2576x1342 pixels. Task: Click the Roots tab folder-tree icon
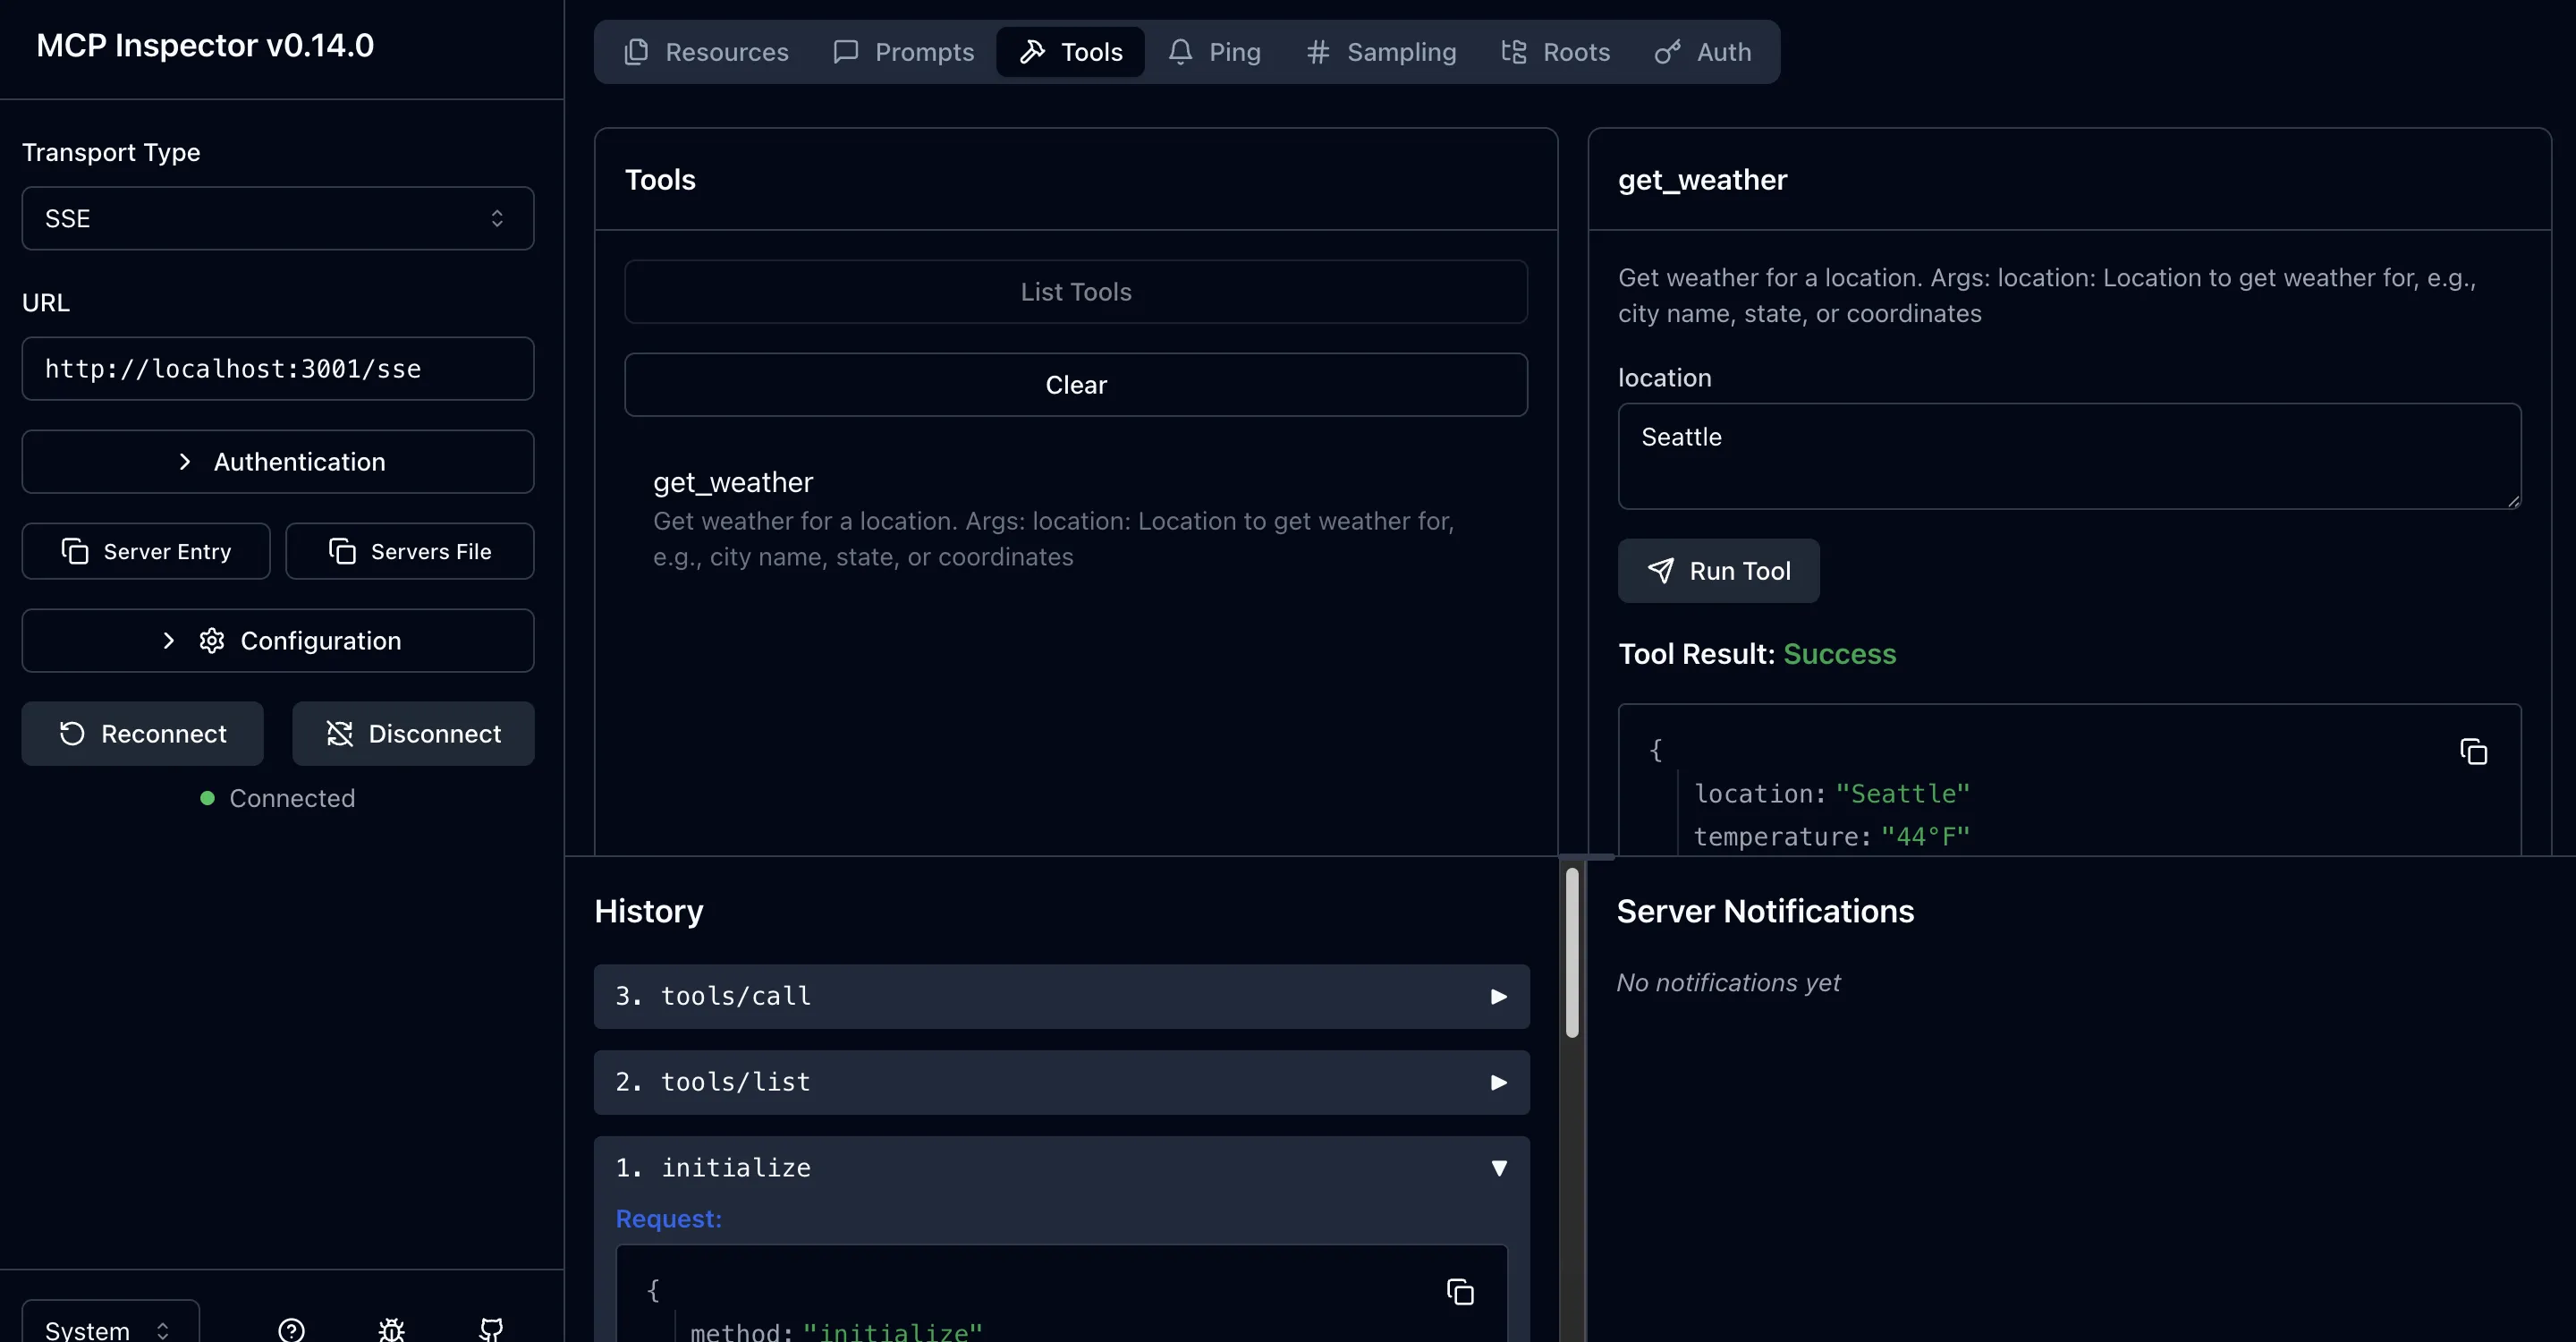pos(1514,52)
